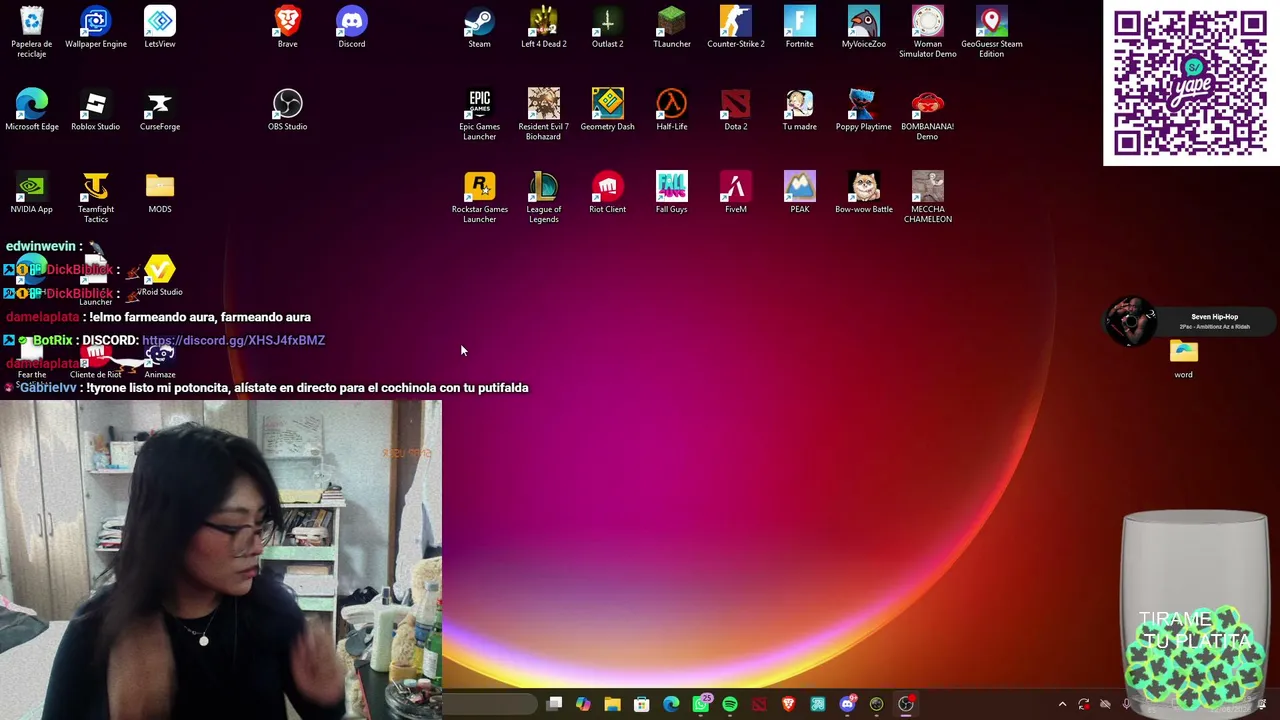Select the NVIDIA App desktop shortcut
The height and width of the screenshot is (720, 1280).
pos(32,193)
